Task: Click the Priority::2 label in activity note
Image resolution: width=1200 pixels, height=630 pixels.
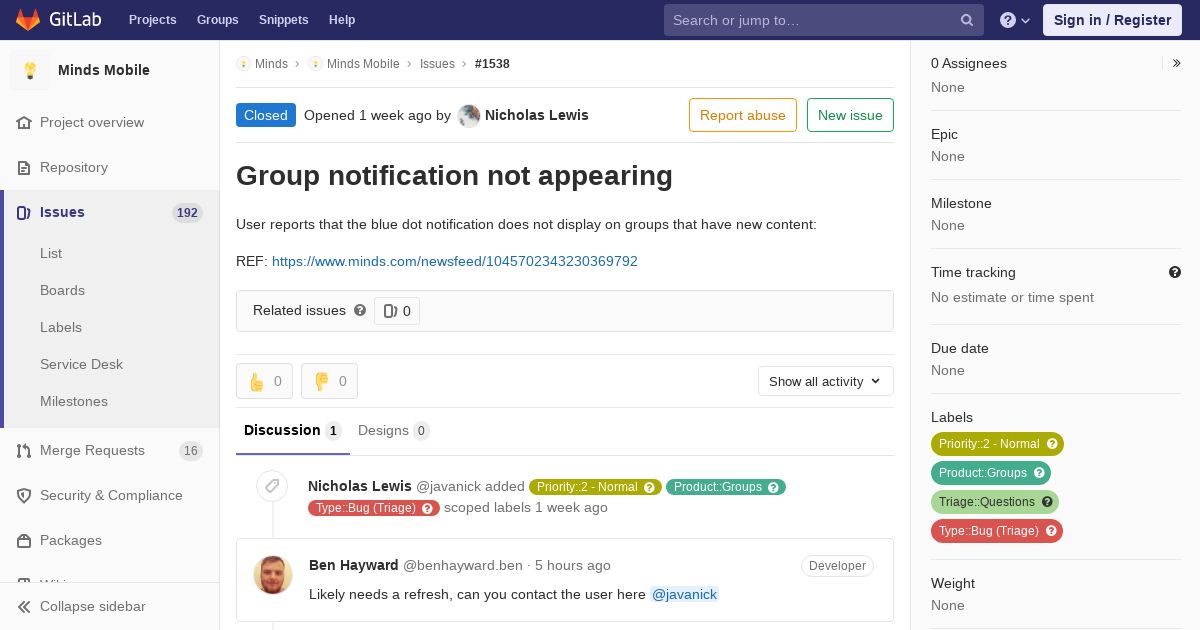Action: (595, 487)
